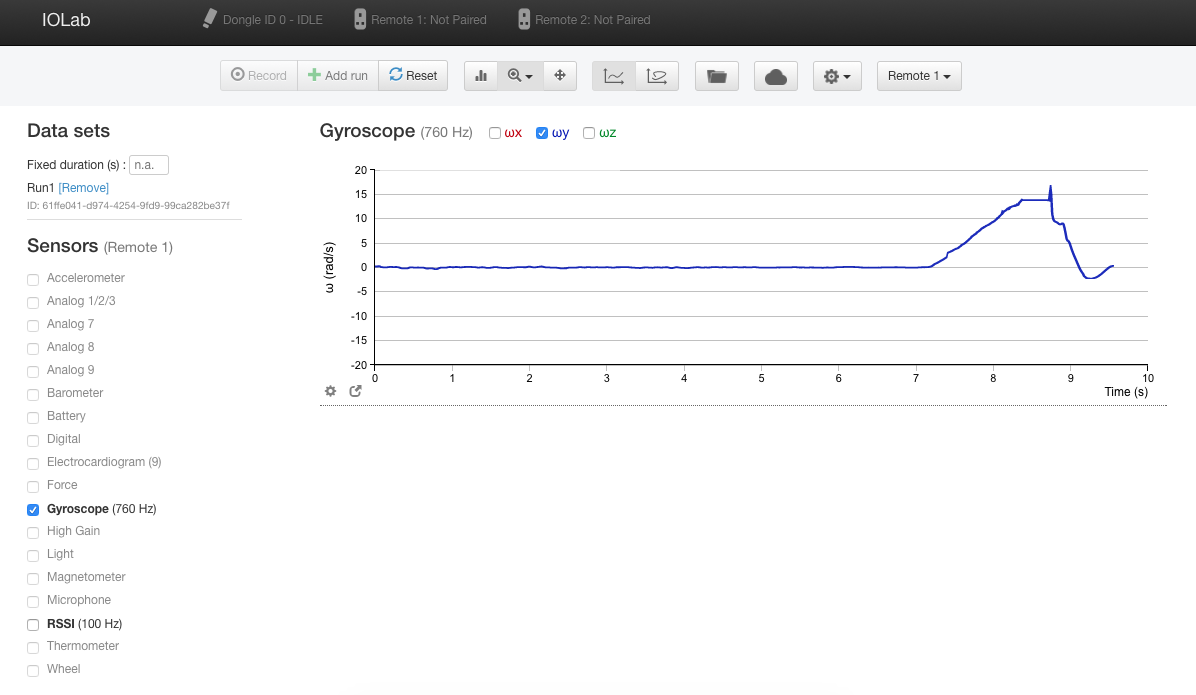The image size is (1196, 695).
Task: Enable the ωx gyroscope trace
Action: coord(495,133)
